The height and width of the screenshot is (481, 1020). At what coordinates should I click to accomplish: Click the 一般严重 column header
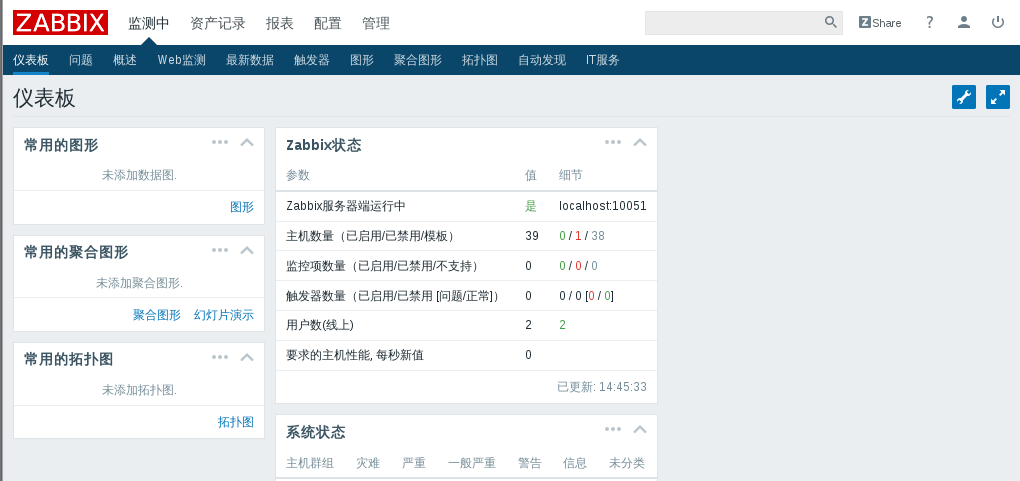(x=472, y=463)
